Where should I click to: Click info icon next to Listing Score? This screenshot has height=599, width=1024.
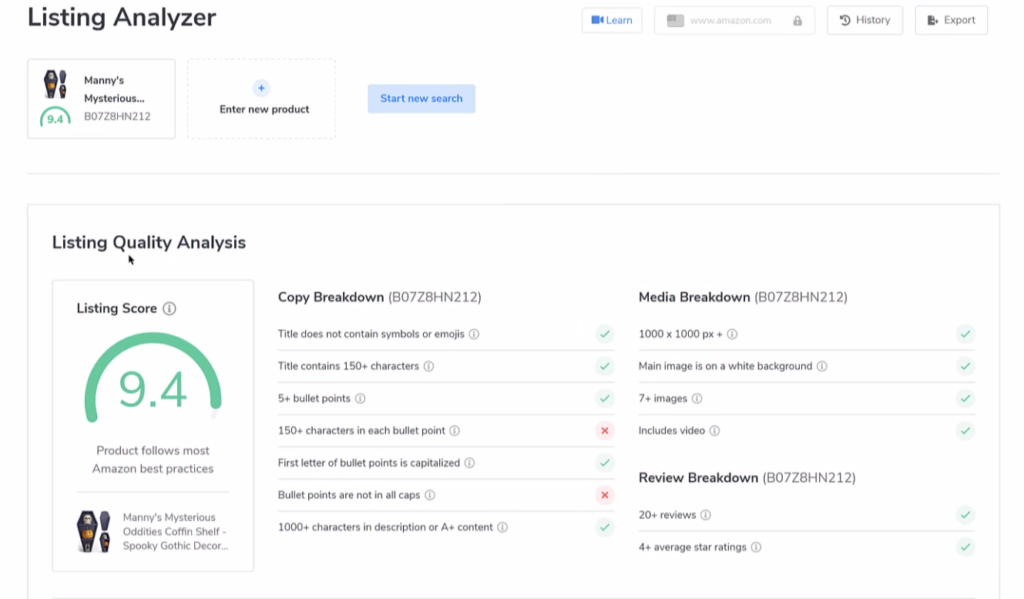(x=169, y=309)
